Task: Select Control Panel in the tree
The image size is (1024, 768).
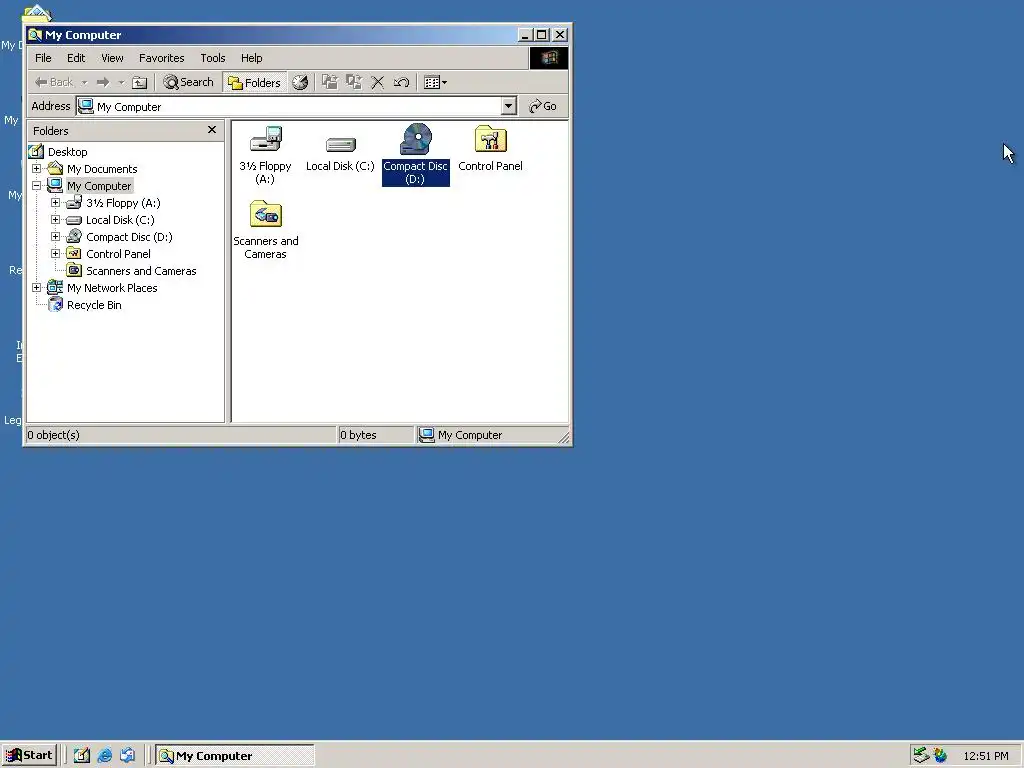Action: point(118,254)
